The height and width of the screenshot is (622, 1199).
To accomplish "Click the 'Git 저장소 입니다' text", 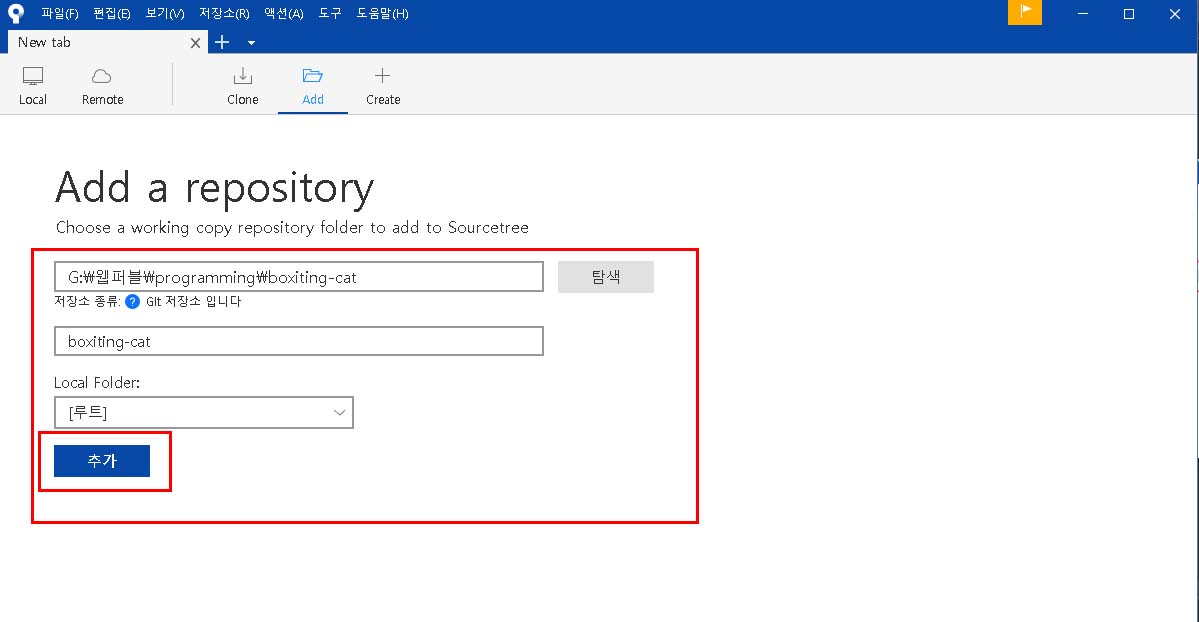I will click(193, 301).
